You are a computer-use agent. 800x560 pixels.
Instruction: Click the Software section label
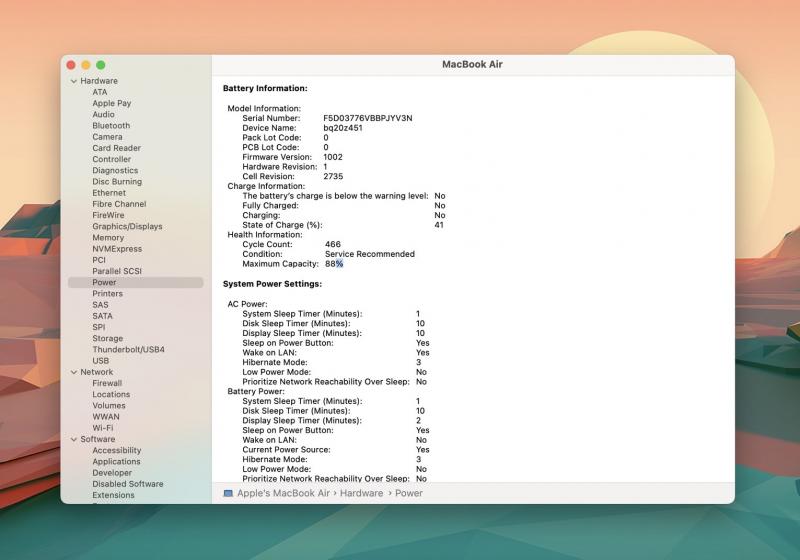click(x=97, y=440)
